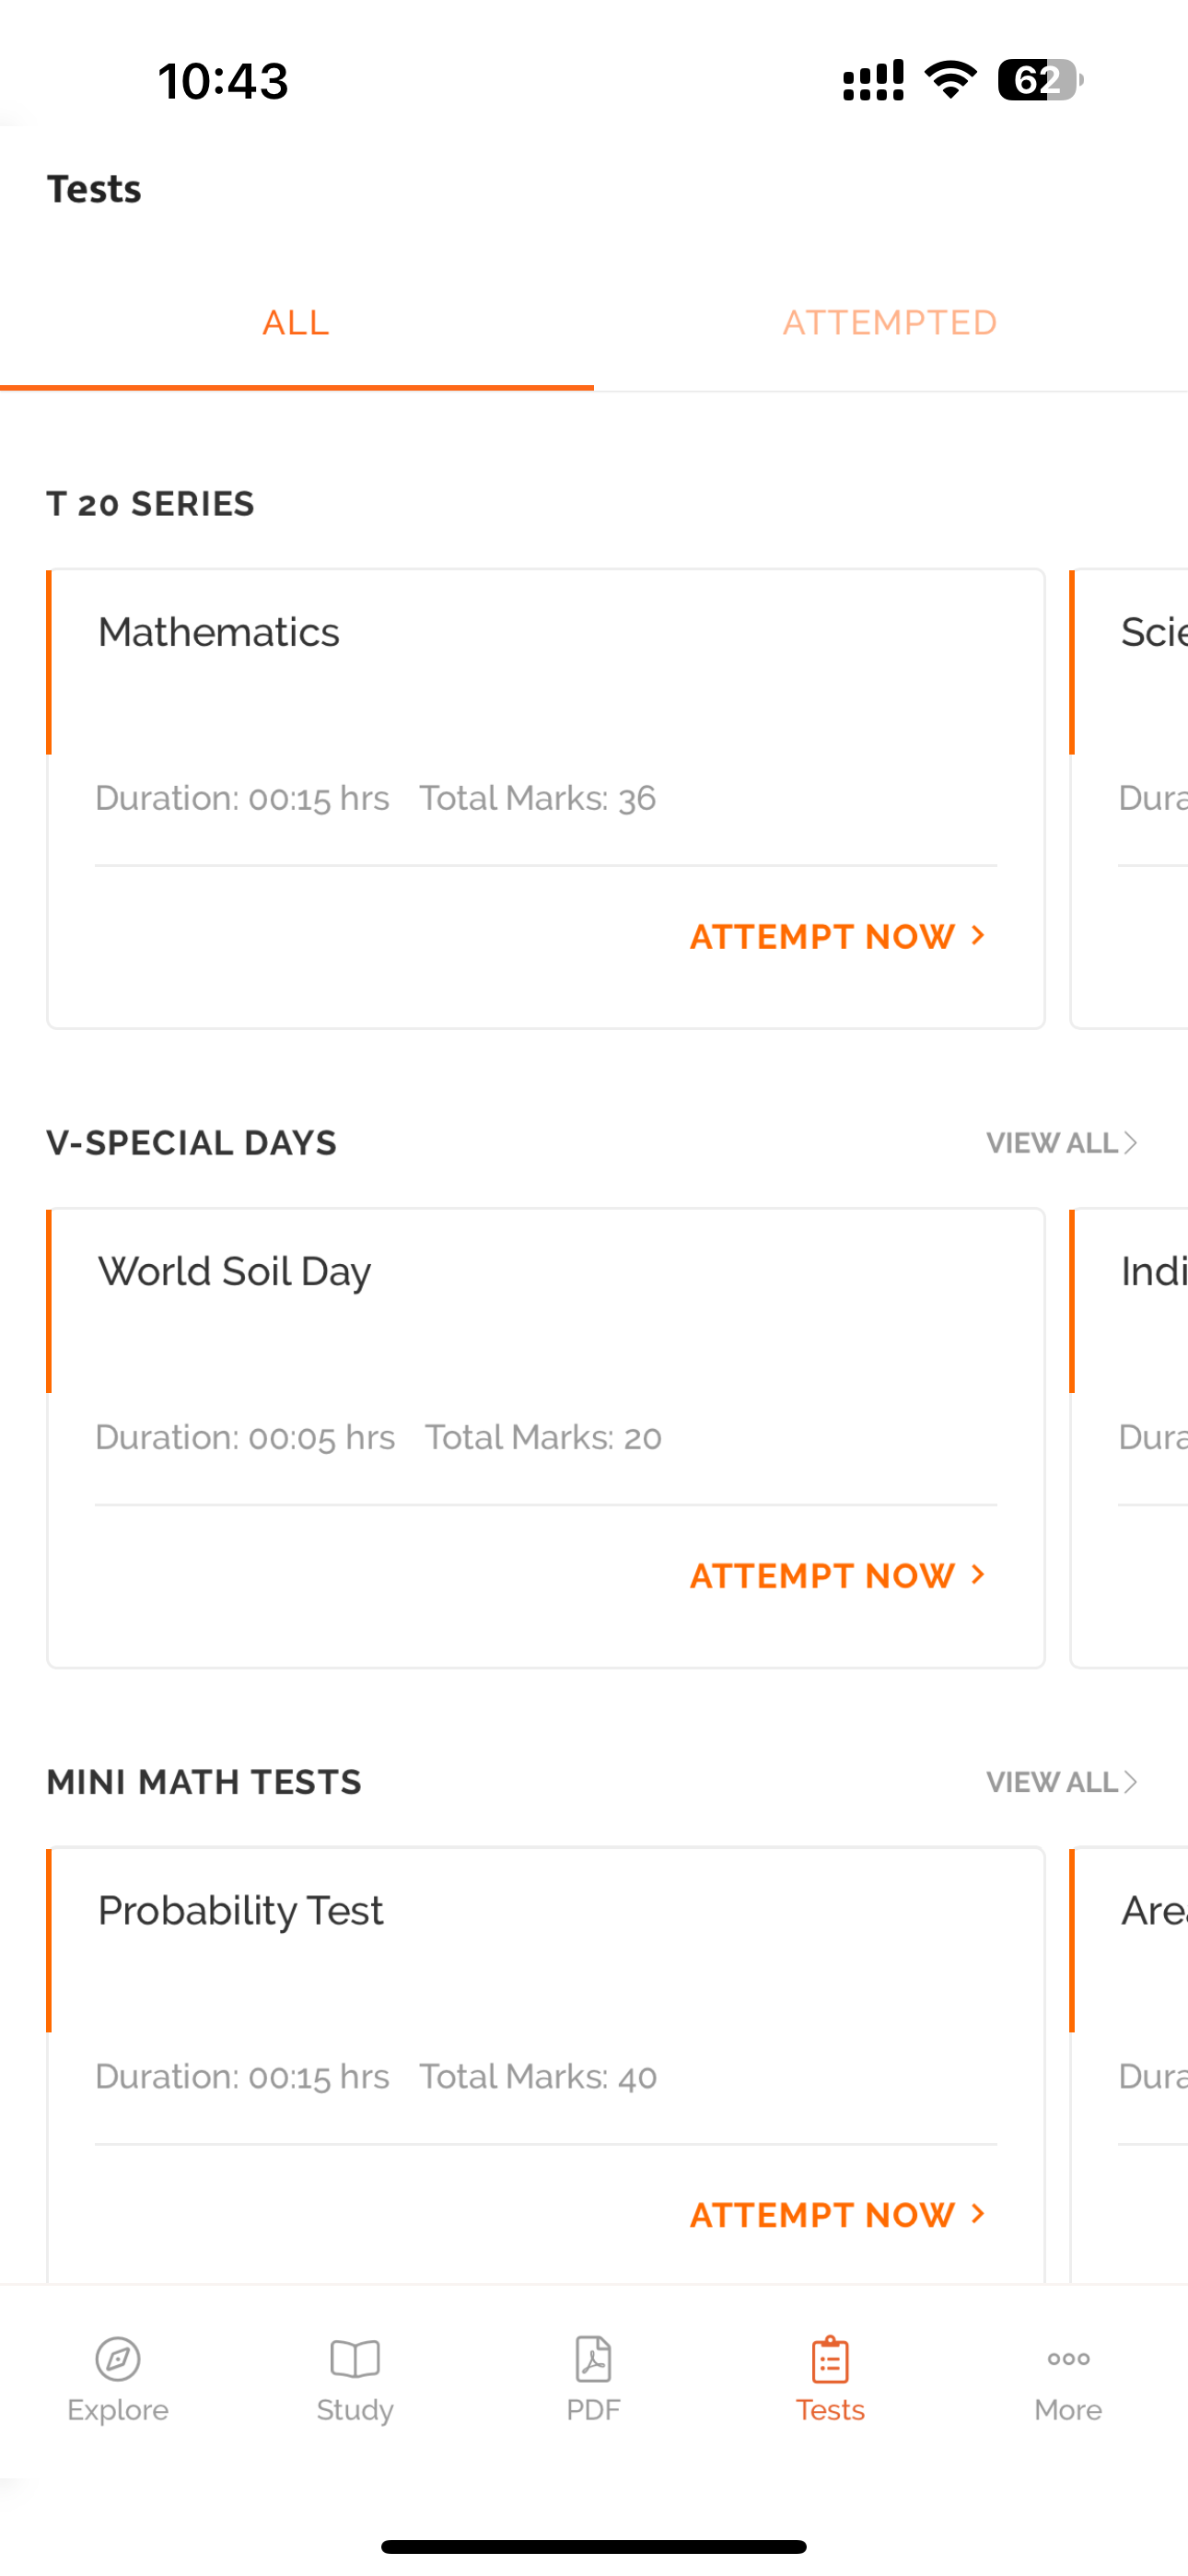Attempt the Mathematics test now
This screenshot has width=1188, height=2576.
[x=838, y=937]
